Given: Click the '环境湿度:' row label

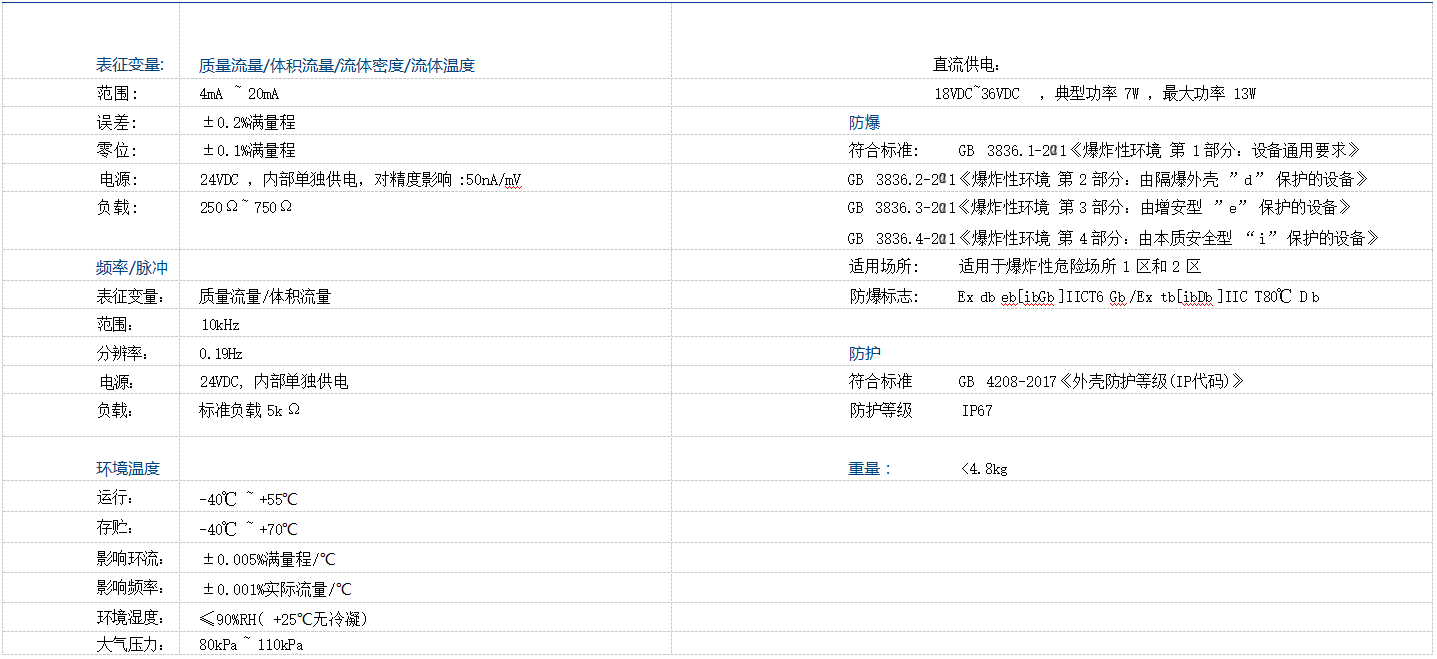Looking at the screenshot, I should coord(131,618).
